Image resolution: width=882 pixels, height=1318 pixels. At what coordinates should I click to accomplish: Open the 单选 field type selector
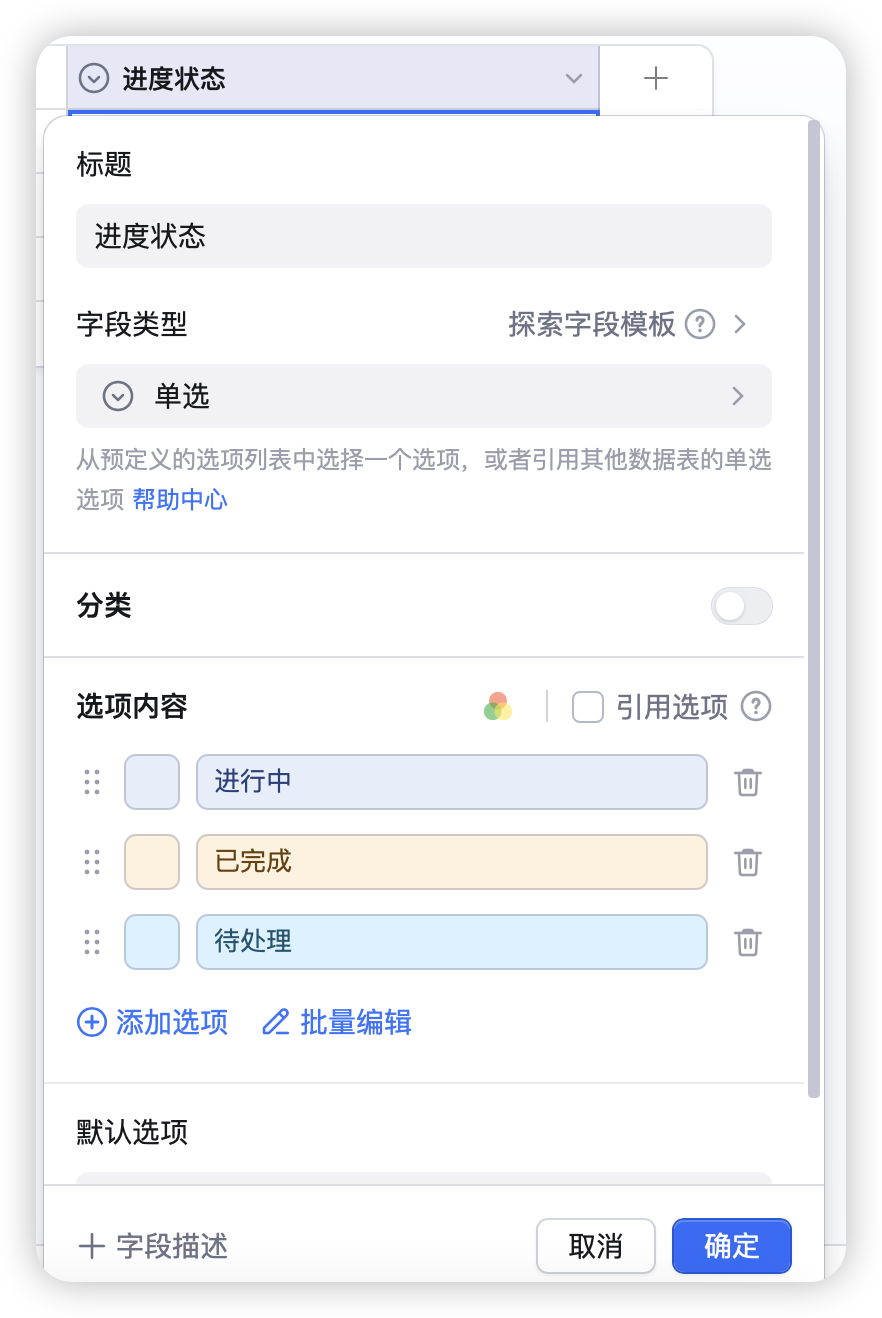pyautogui.click(x=424, y=396)
